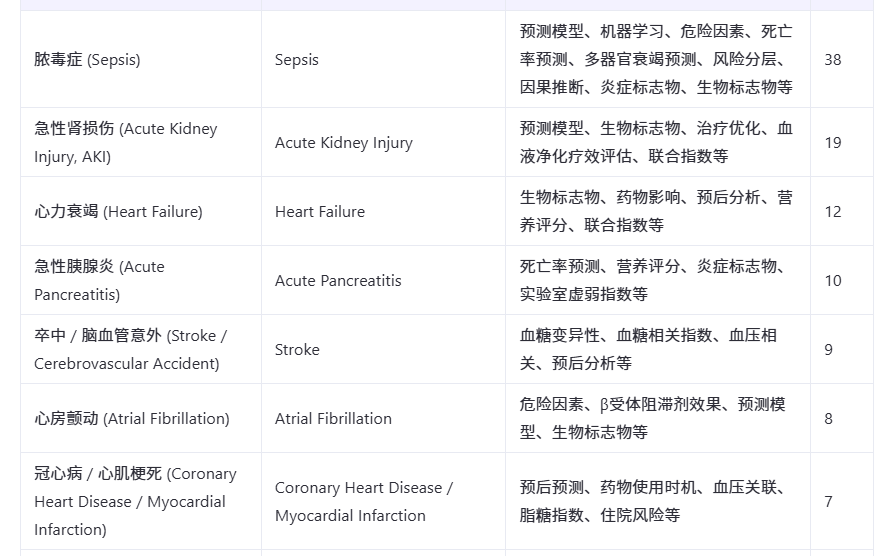Image resolution: width=890 pixels, height=556 pixels.
Task: Select the 心房颤动 (Atrial Fibrillation) cell
Action: coord(141,419)
